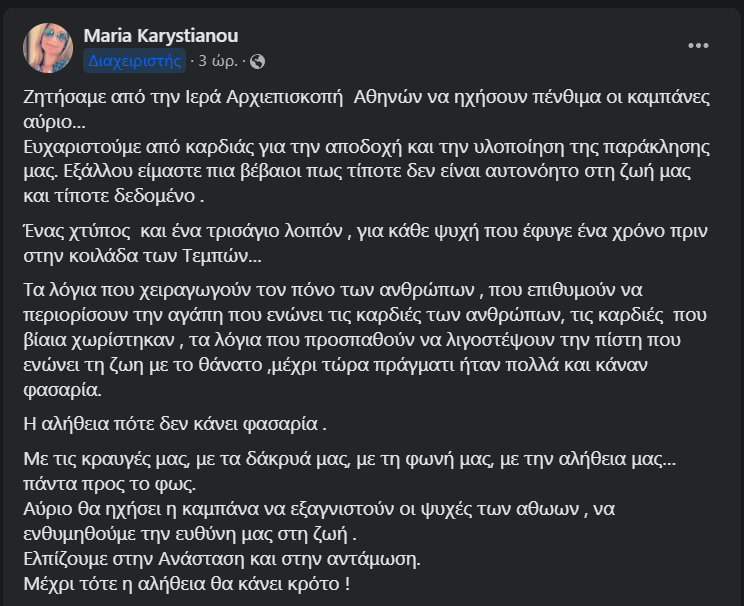Click the final line Μέχρι τότε η αλήθεια

click(187, 584)
